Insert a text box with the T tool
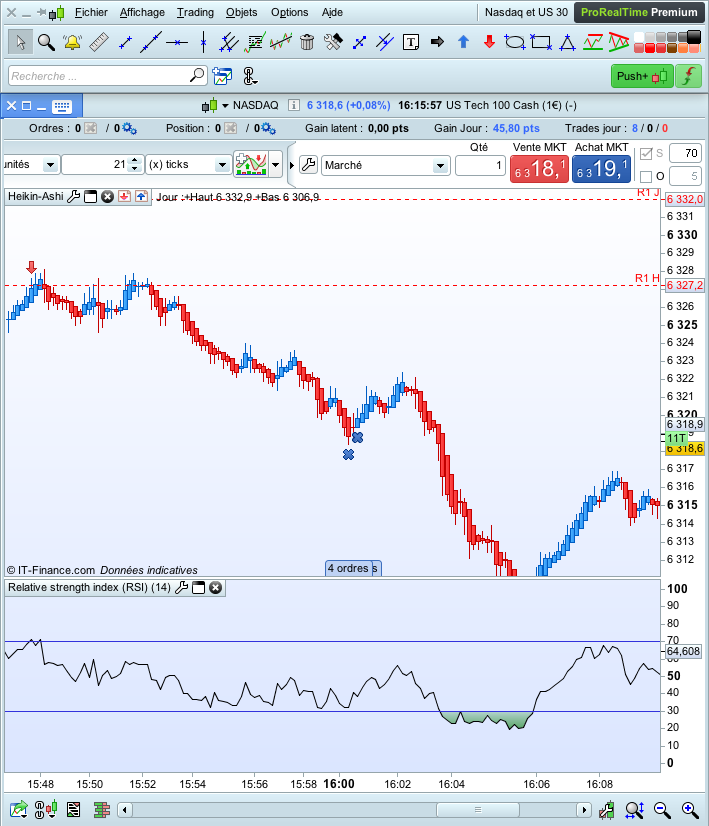709x826 pixels. tap(410, 42)
